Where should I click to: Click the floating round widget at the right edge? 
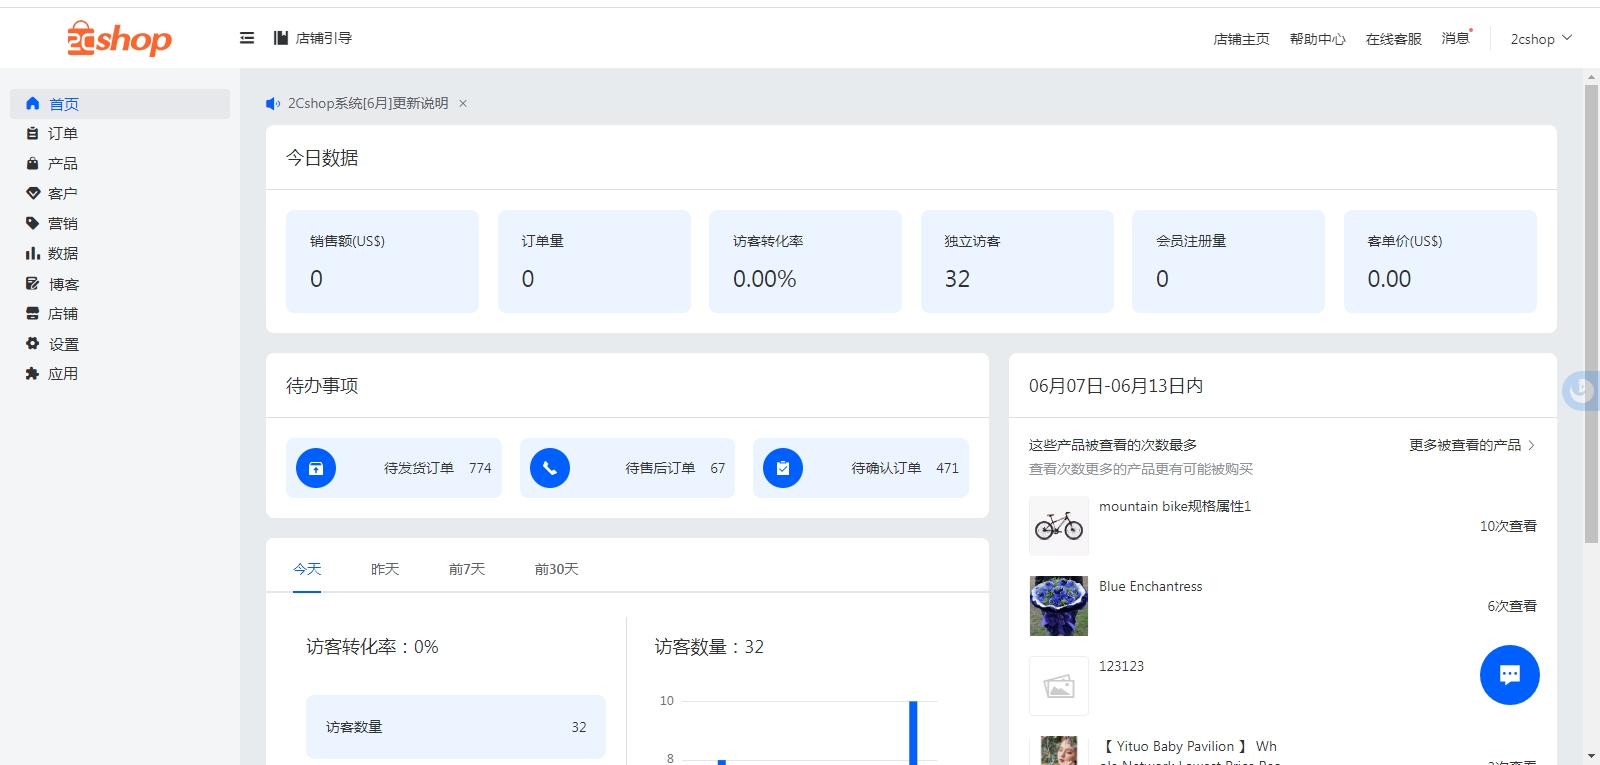[x=1582, y=390]
